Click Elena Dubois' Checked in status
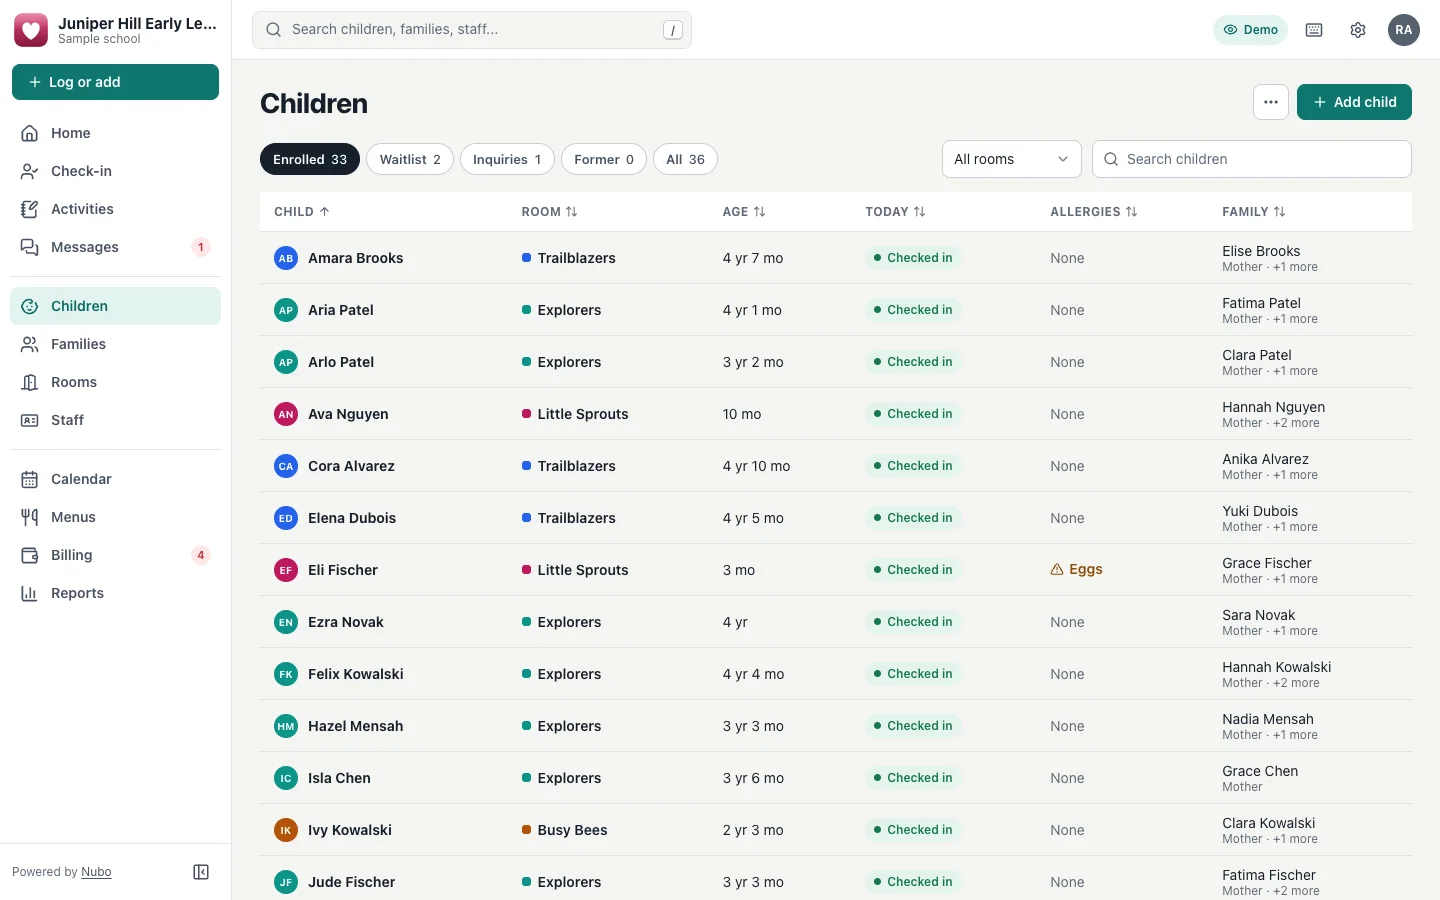 [x=913, y=518]
